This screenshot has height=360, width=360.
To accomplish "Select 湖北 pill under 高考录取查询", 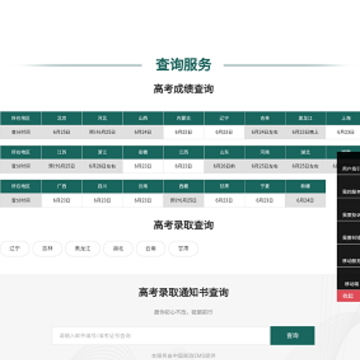I will 118,249.
